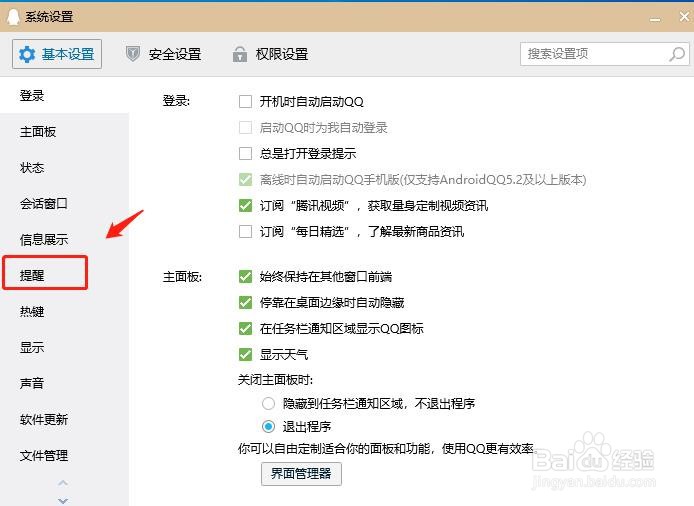Click the lock icon for 权限设置
This screenshot has width=694, height=506.
pyautogui.click(x=240, y=54)
